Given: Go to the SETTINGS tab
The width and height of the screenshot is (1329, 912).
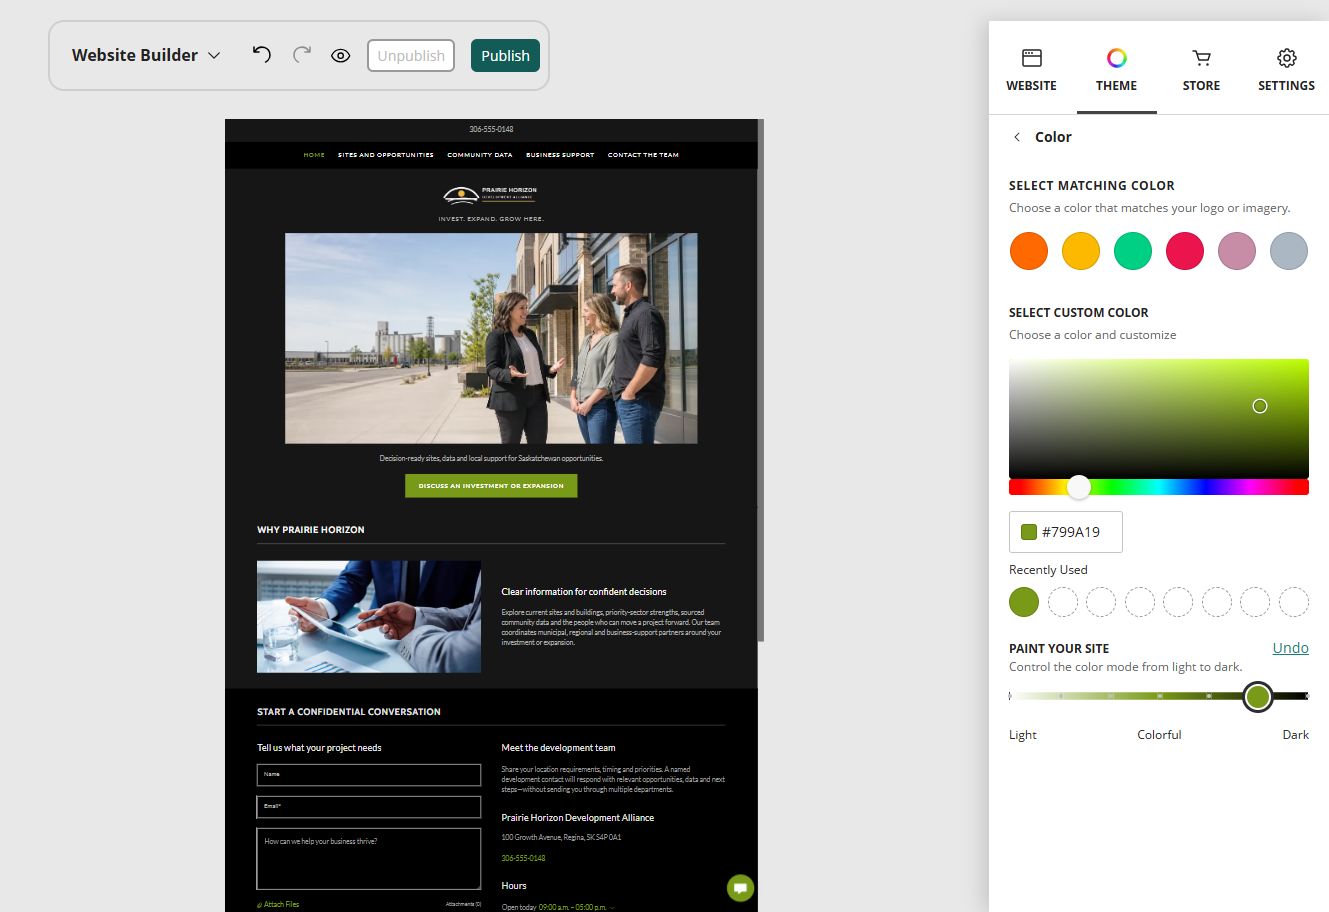Looking at the screenshot, I should pyautogui.click(x=1286, y=70).
